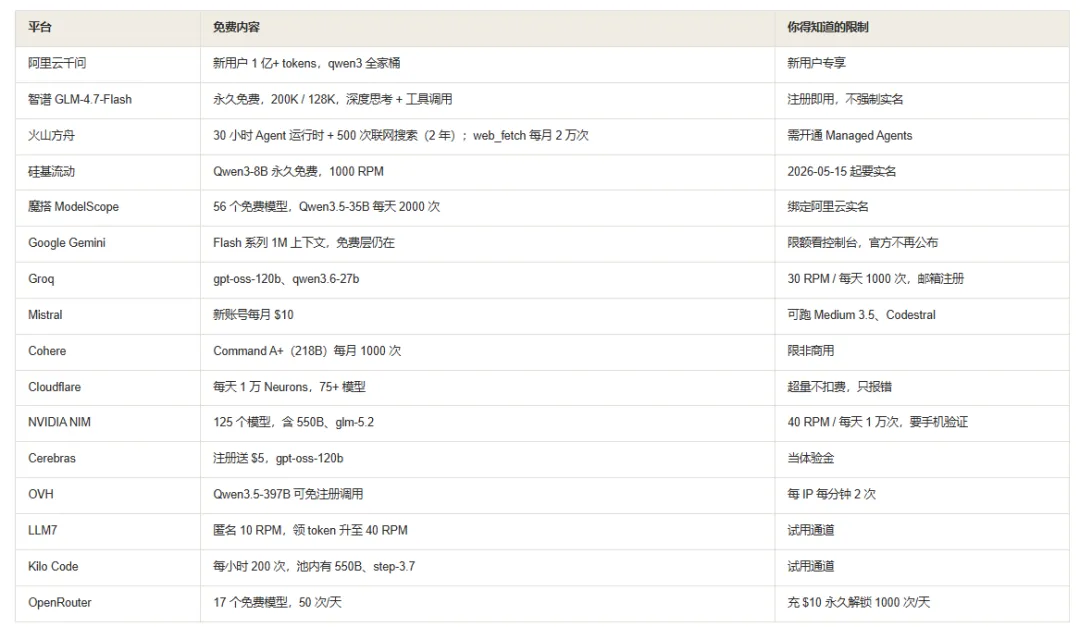Screen dimensions: 1080x627
Task: Click text 40 RPM / 每天 1 万次
Action: [x=843, y=422]
